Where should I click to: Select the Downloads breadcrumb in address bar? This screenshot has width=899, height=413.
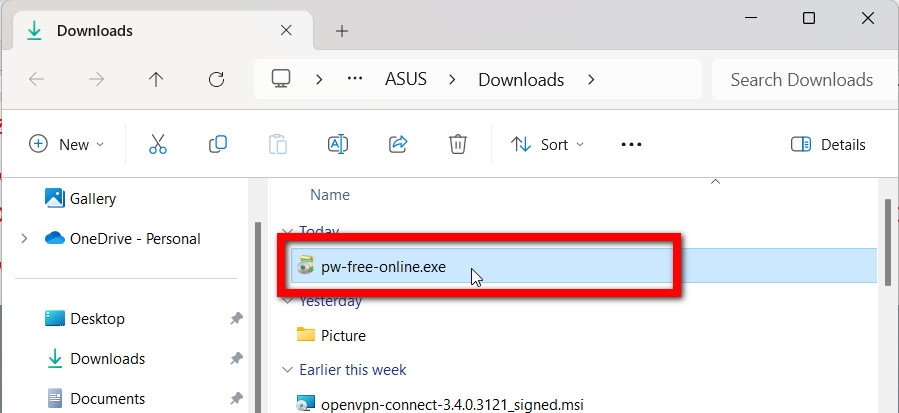pyautogui.click(x=521, y=80)
